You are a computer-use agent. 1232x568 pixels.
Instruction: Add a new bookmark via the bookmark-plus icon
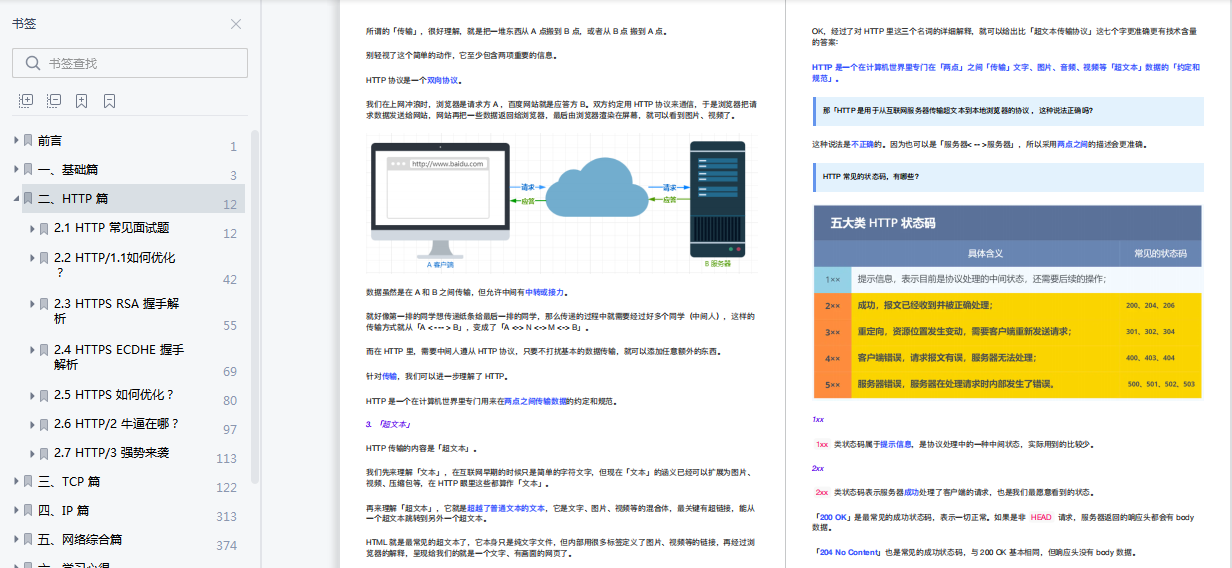tap(82, 101)
